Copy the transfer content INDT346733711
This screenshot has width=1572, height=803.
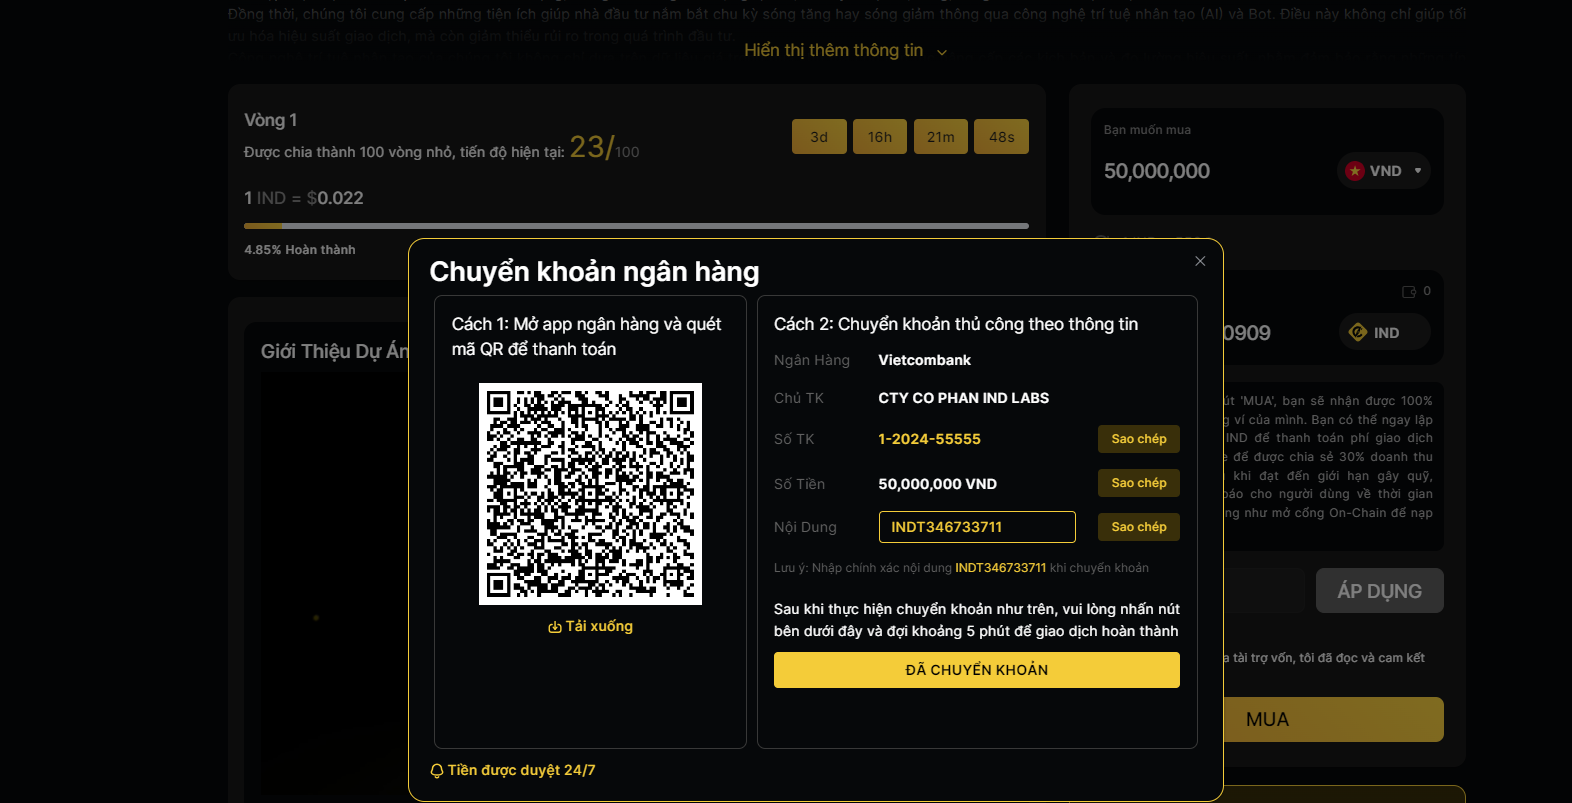tap(1139, 527)
